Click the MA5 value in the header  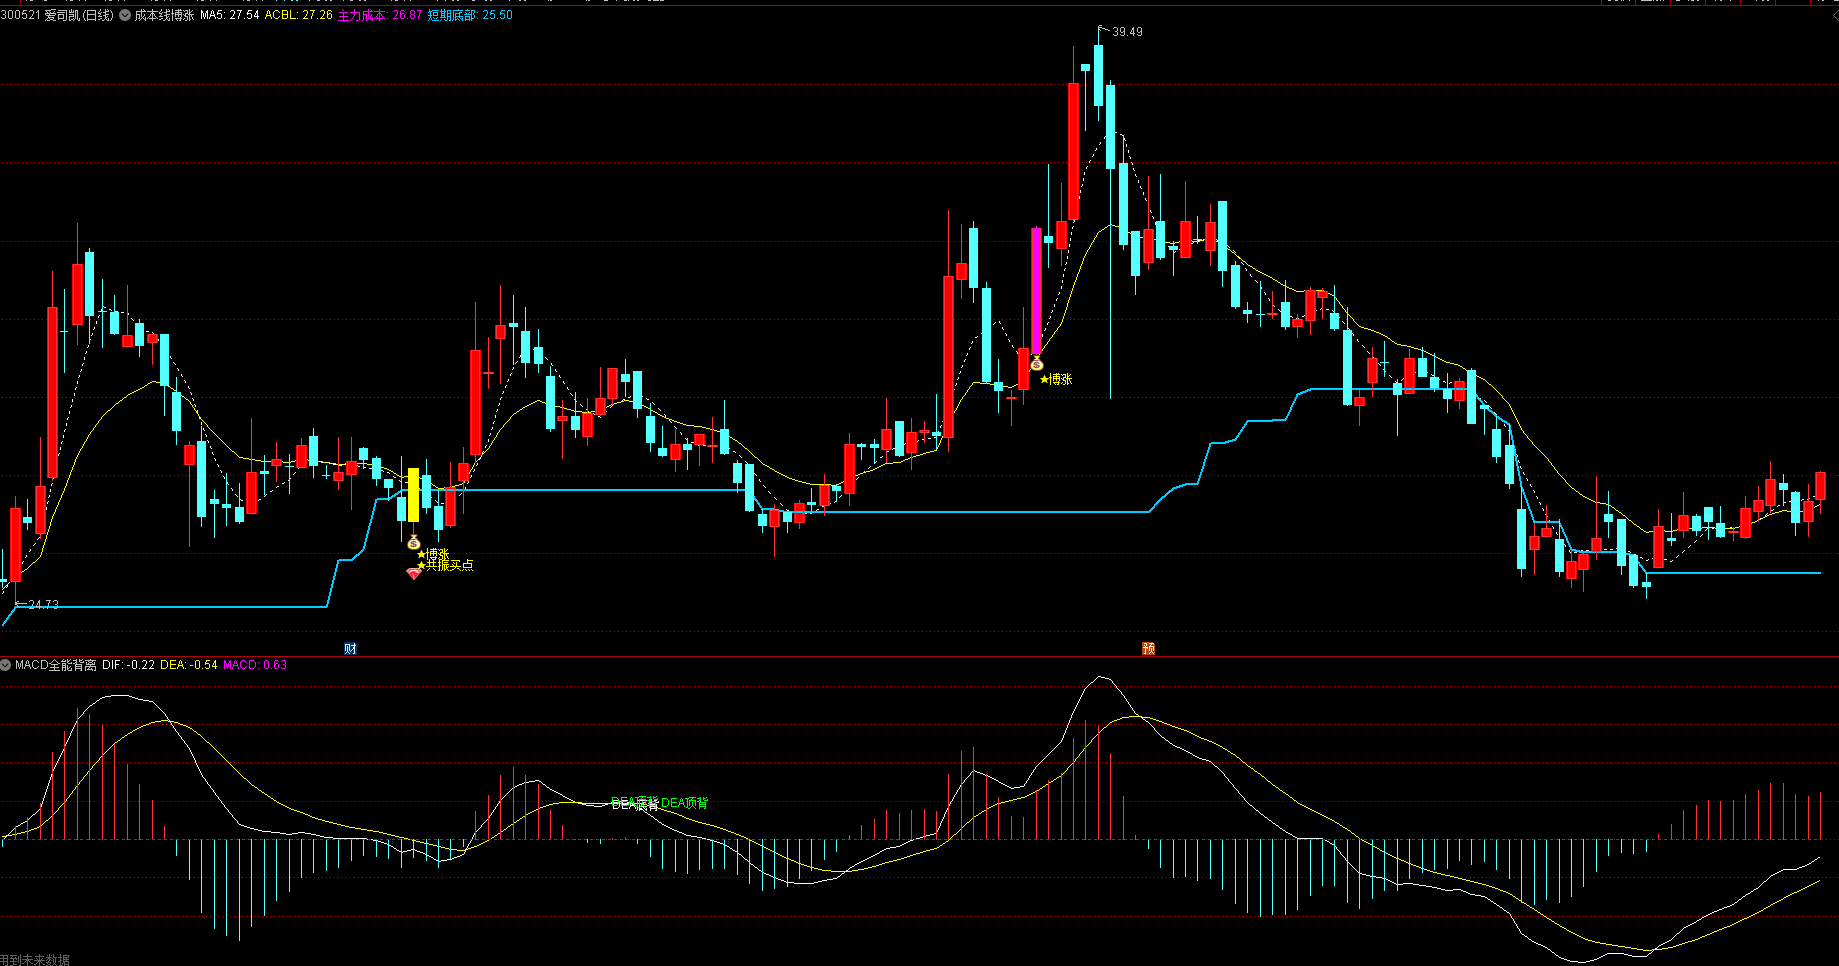[229, 16]
